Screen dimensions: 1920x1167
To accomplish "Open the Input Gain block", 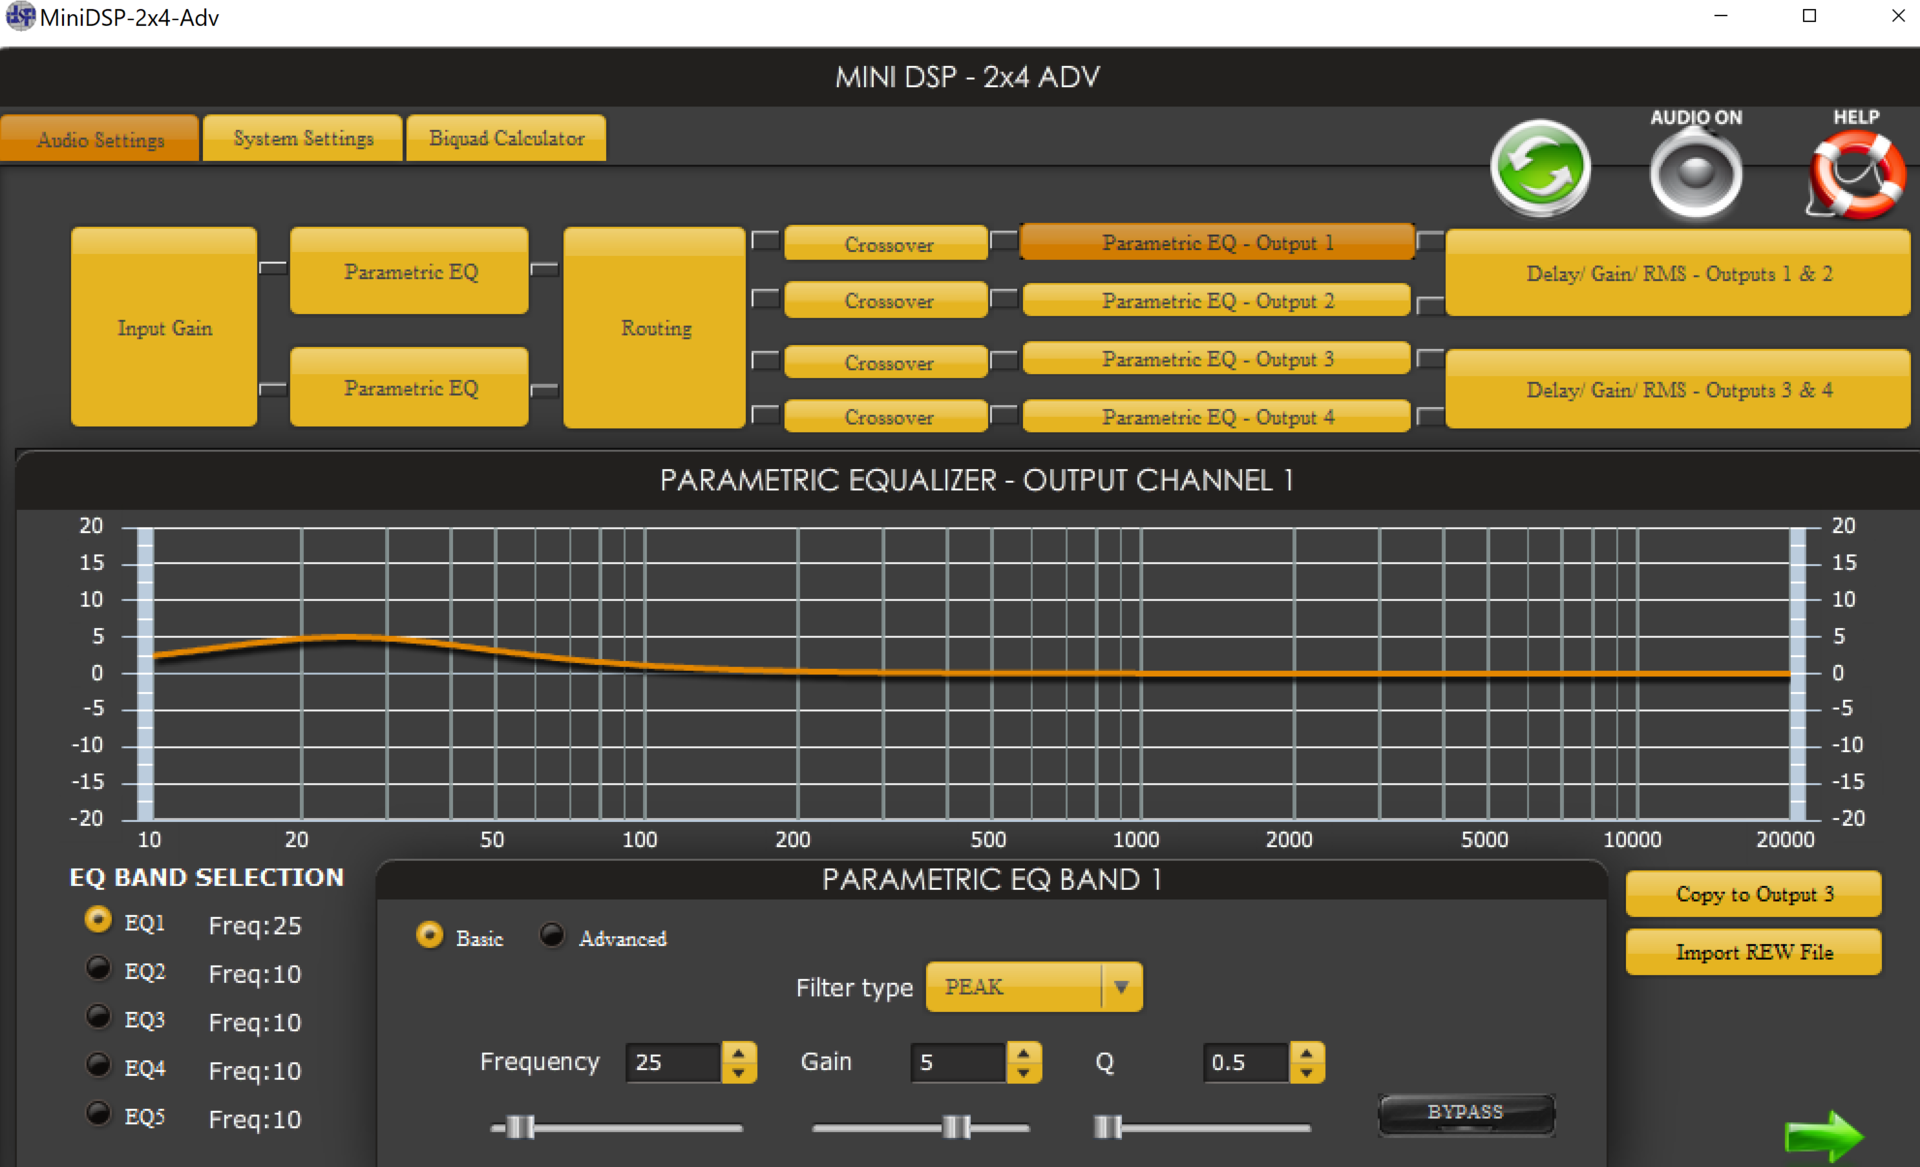I will (x=164, y=328).
